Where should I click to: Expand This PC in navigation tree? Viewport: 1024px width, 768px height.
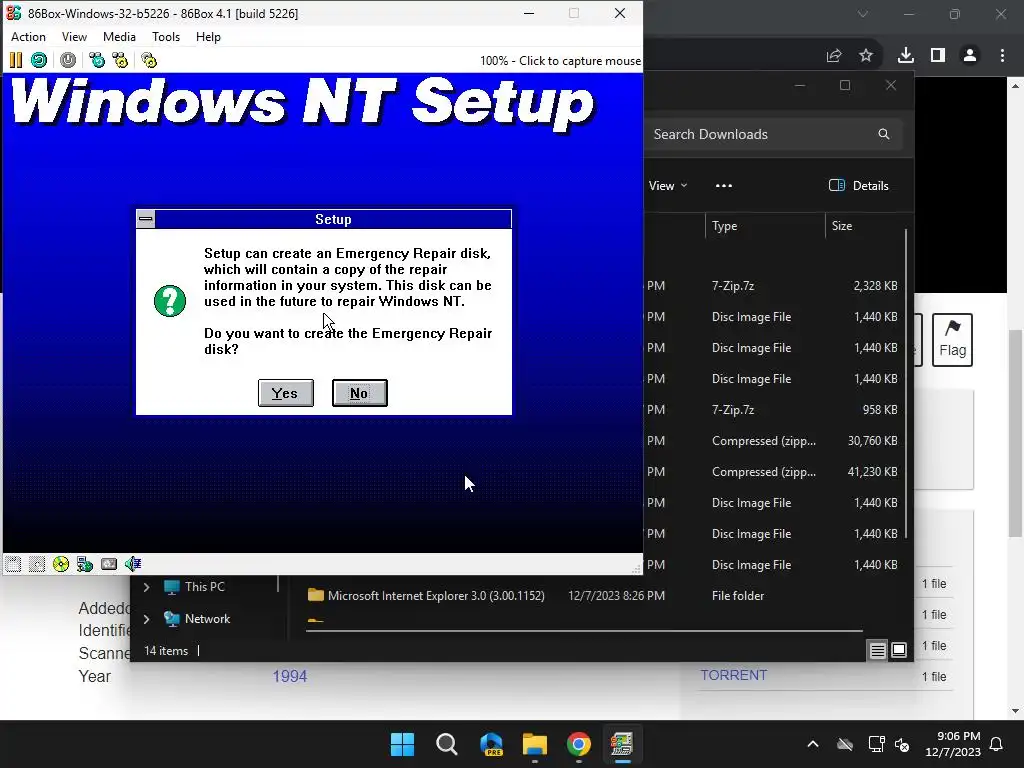click(146, 587)
